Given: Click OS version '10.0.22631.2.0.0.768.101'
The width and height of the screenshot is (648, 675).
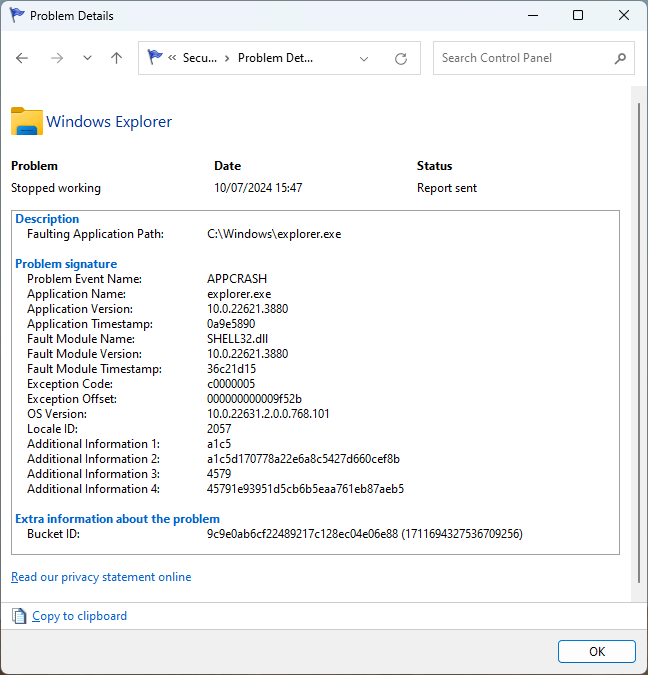Looking at the screenshot, I should point(268,414).
